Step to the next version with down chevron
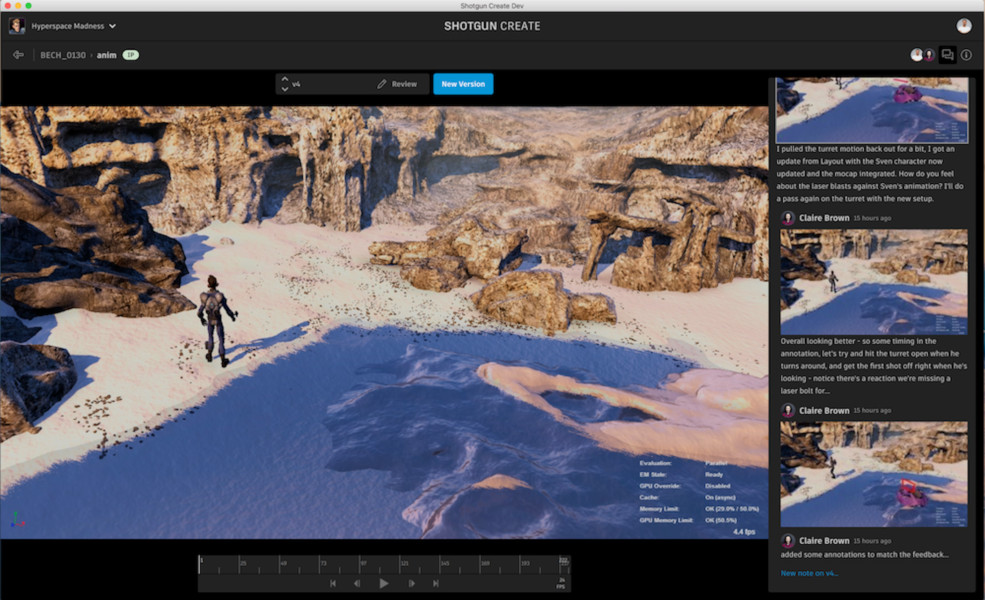985x600 pixels. tap(285, 89)
